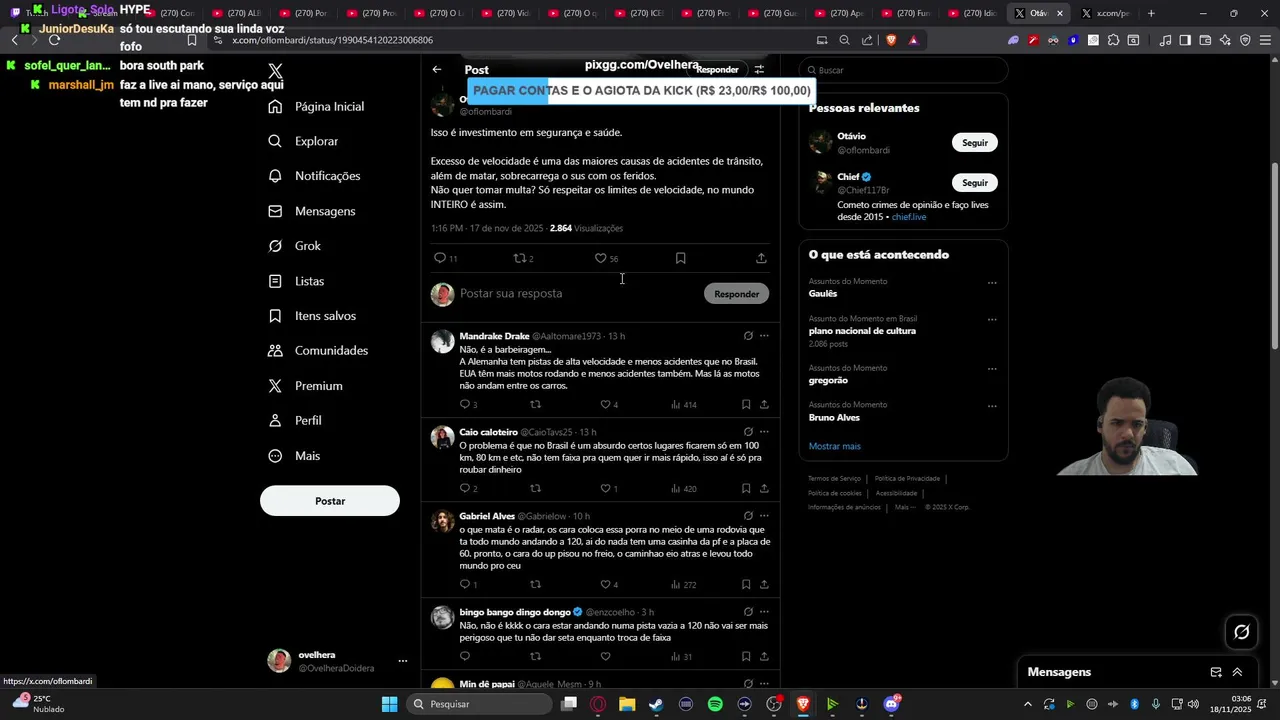Open Página Inicial in the sidebar

click(316, 107)
